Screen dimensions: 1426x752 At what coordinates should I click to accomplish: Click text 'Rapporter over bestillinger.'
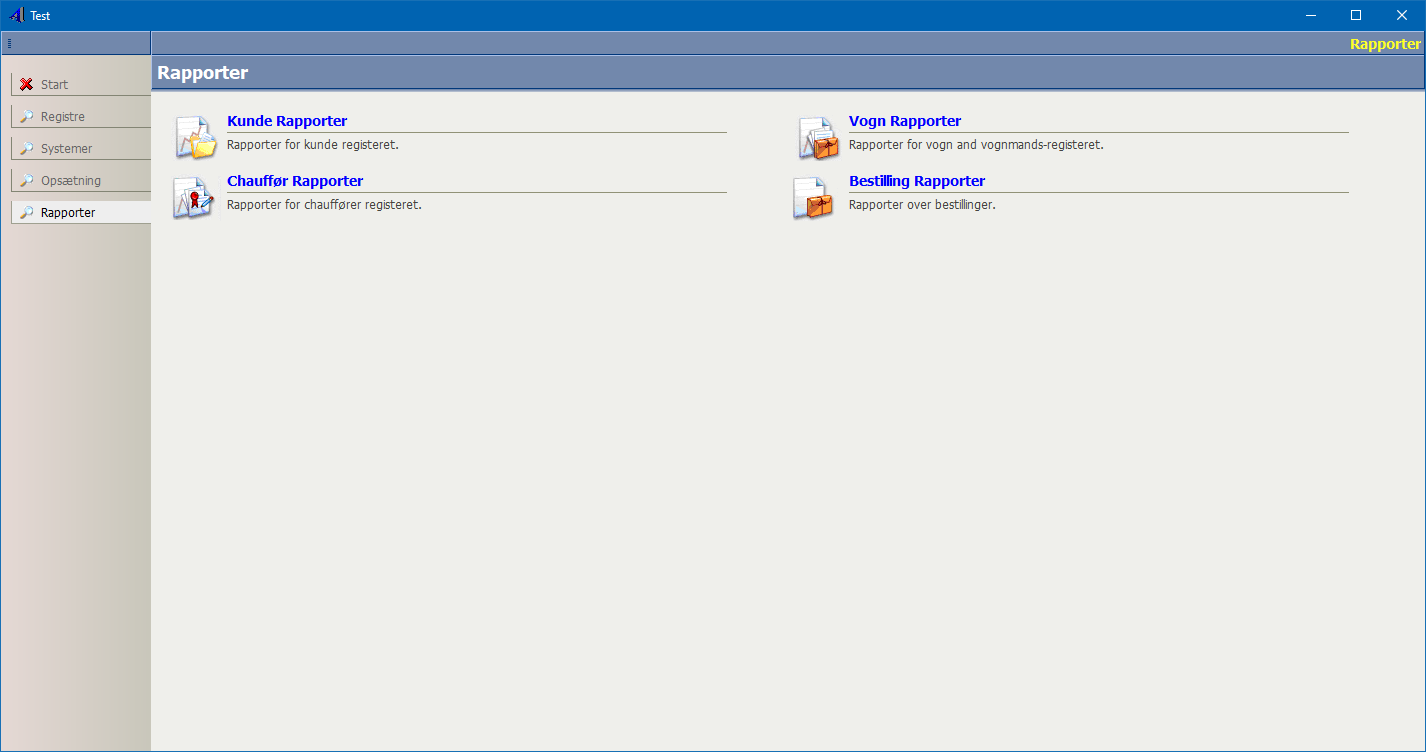pyautogui.click(x=922, y=205)
